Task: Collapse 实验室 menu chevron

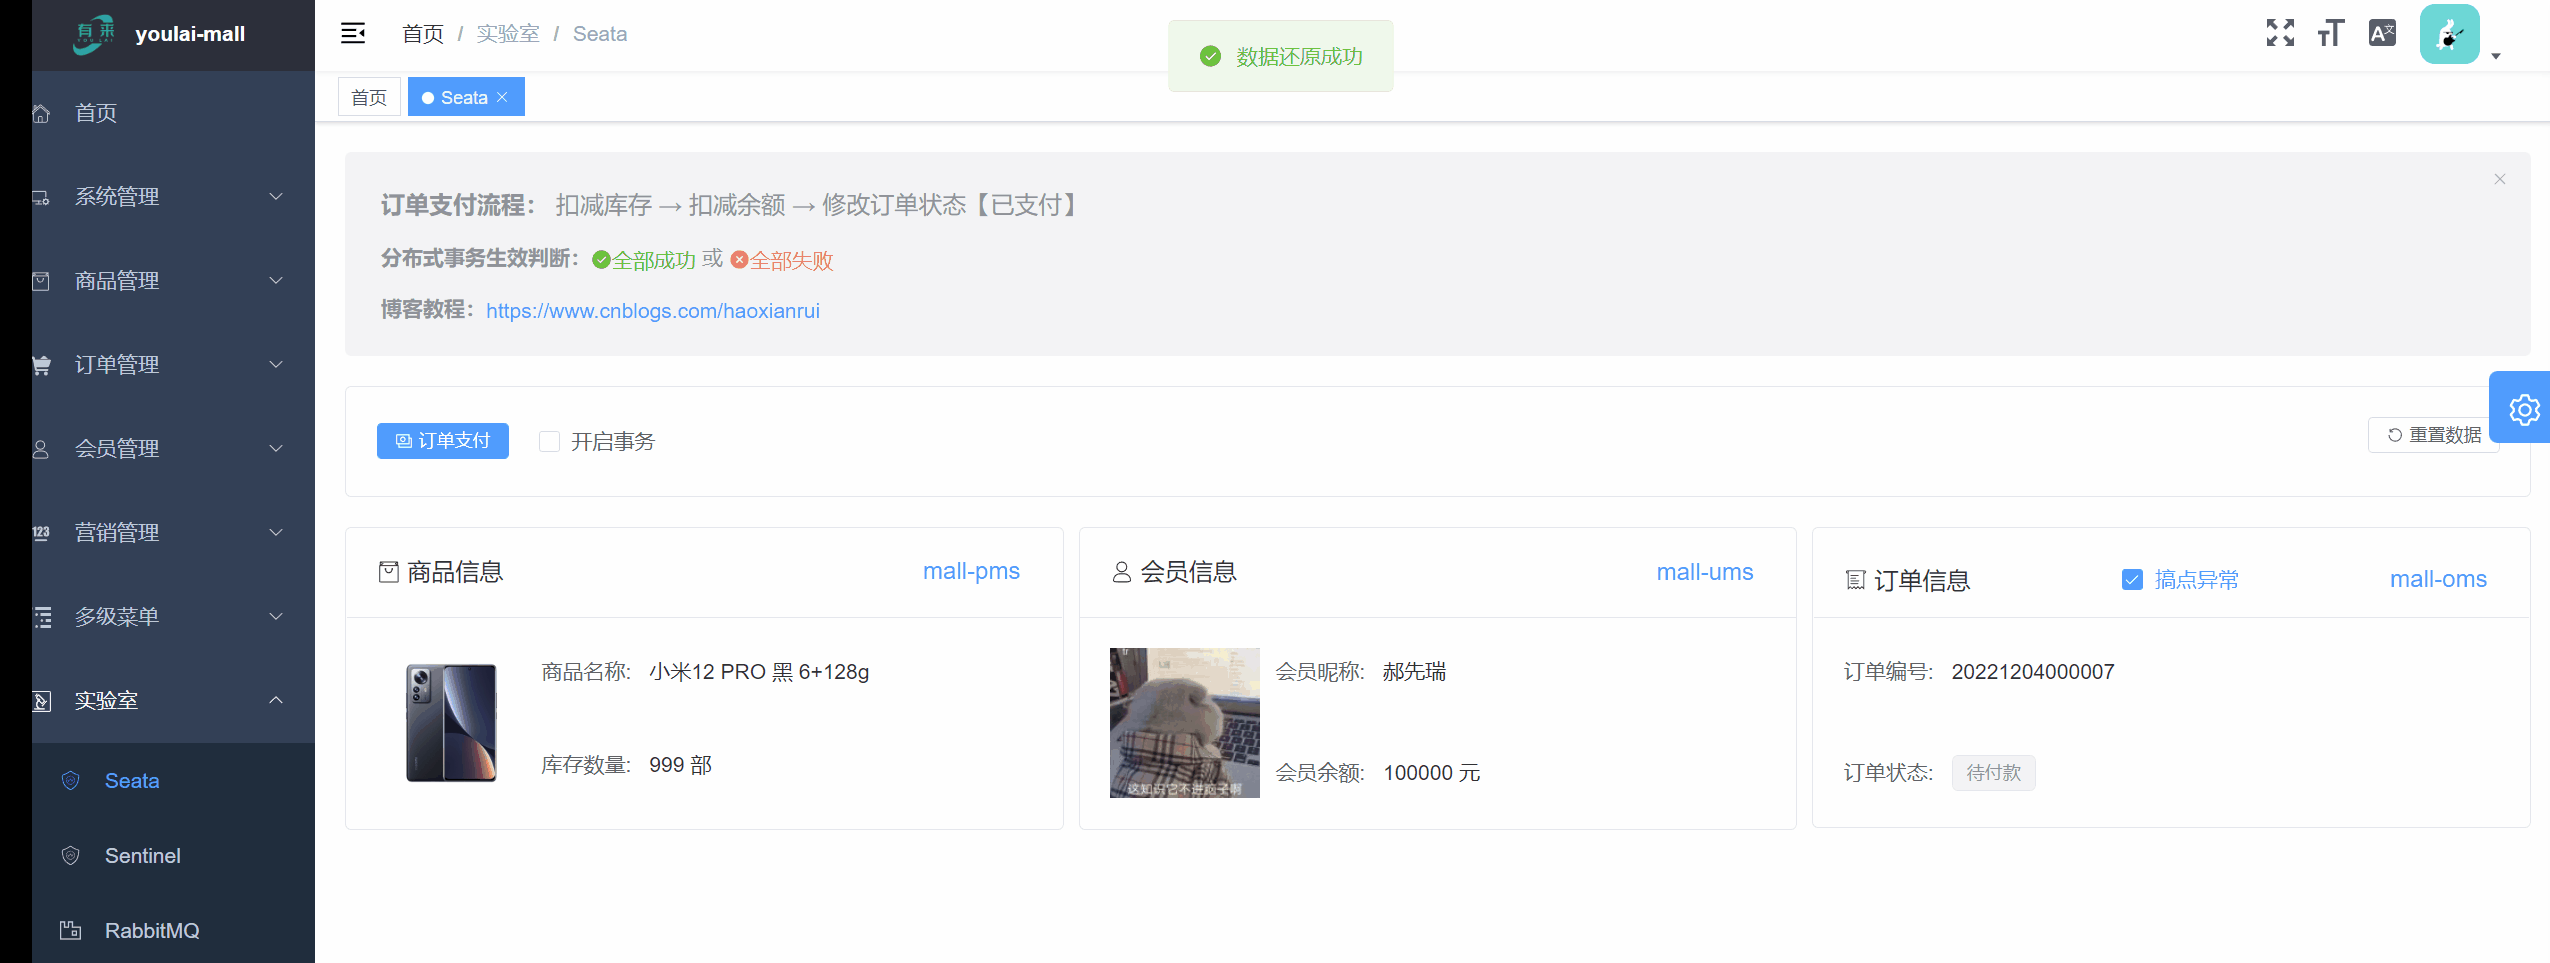Action: pyautogui.click(x=276, y=700)
